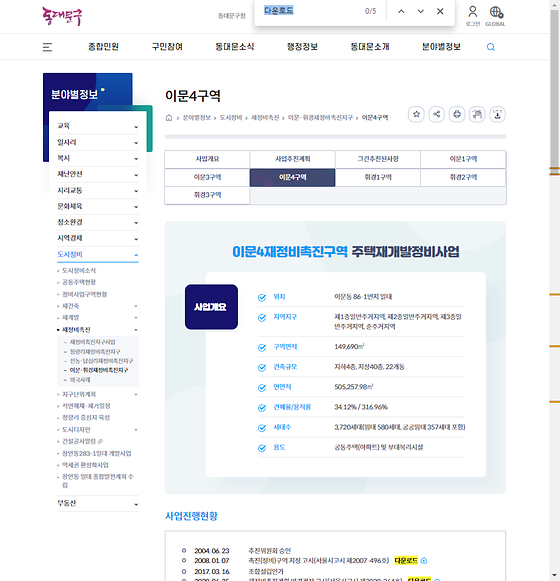Open the 종합민원 main menu
Screen dimensions: 560x581
coord(103,47)
